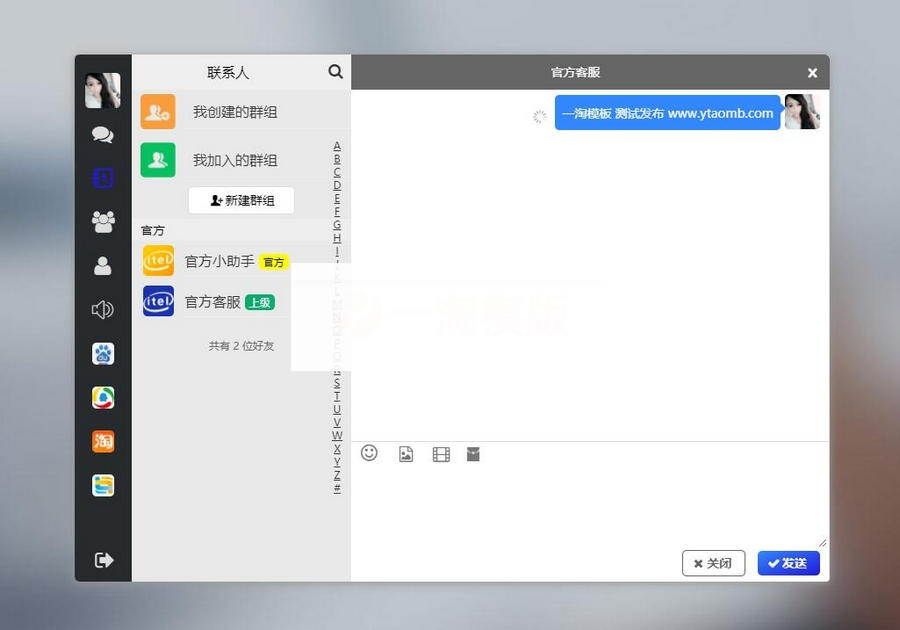Click the itel logo icon in sidebar
Viewport: 900px width, 630px height.
(102, 177)
